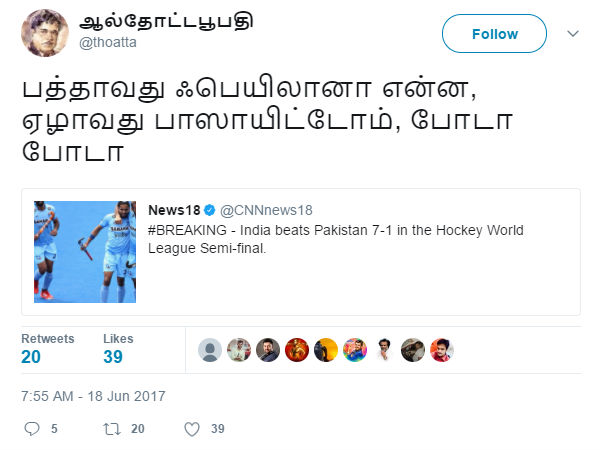Open the last liker avatar in red shirt
This screenshot has width=600, height=450.
click(442, 350)
